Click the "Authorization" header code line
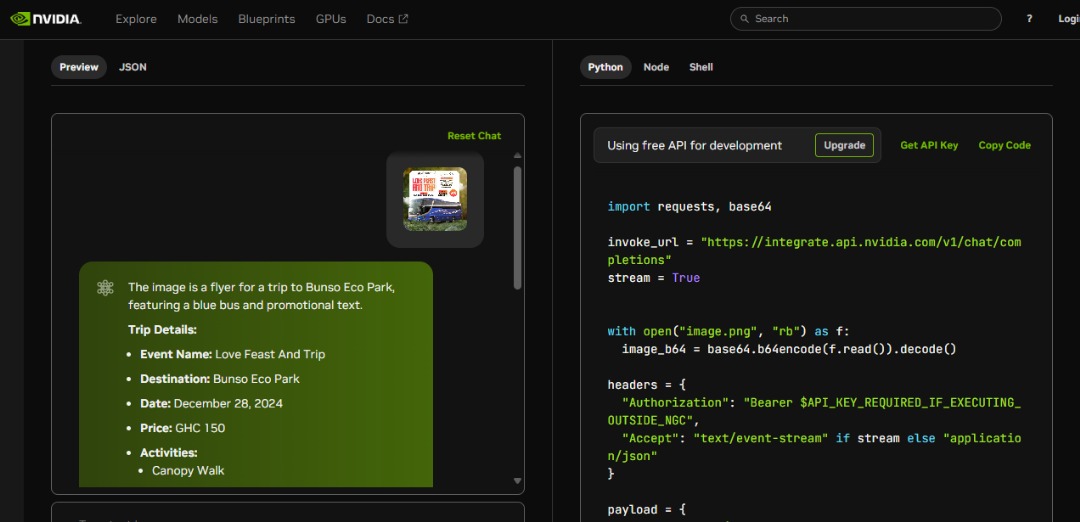The image size is (1080, 522). [x=814, y=411]
